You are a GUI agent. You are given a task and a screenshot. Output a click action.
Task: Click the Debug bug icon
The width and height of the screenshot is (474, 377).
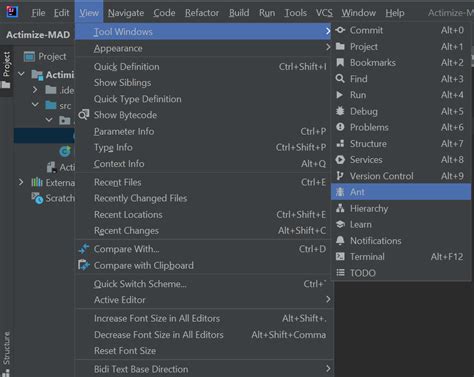(340, 111)
